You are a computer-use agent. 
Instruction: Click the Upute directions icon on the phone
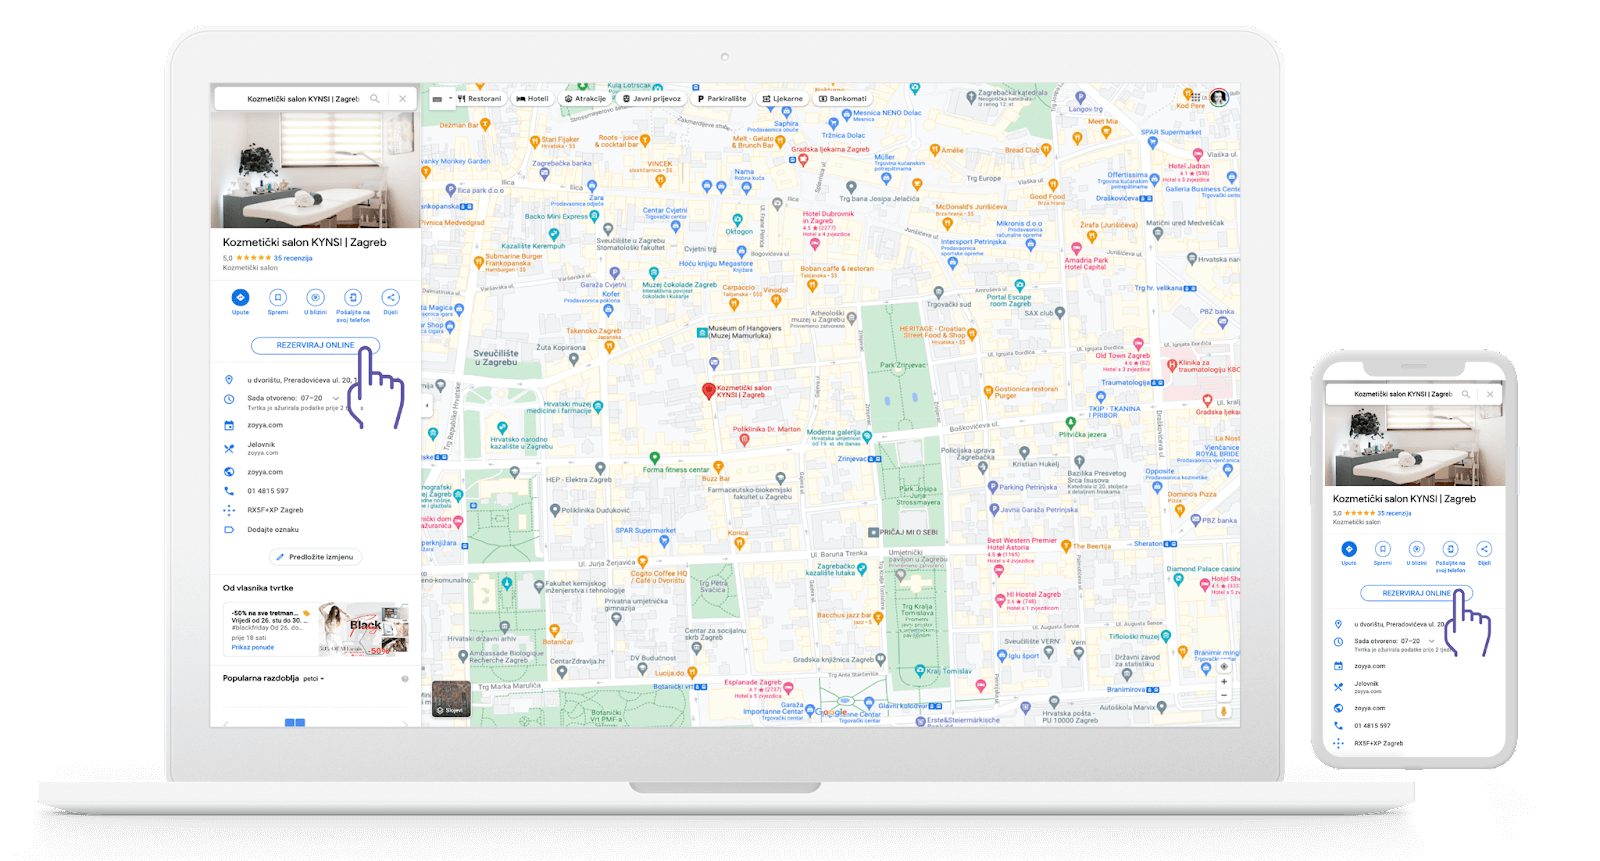(x=1349, y=548)
